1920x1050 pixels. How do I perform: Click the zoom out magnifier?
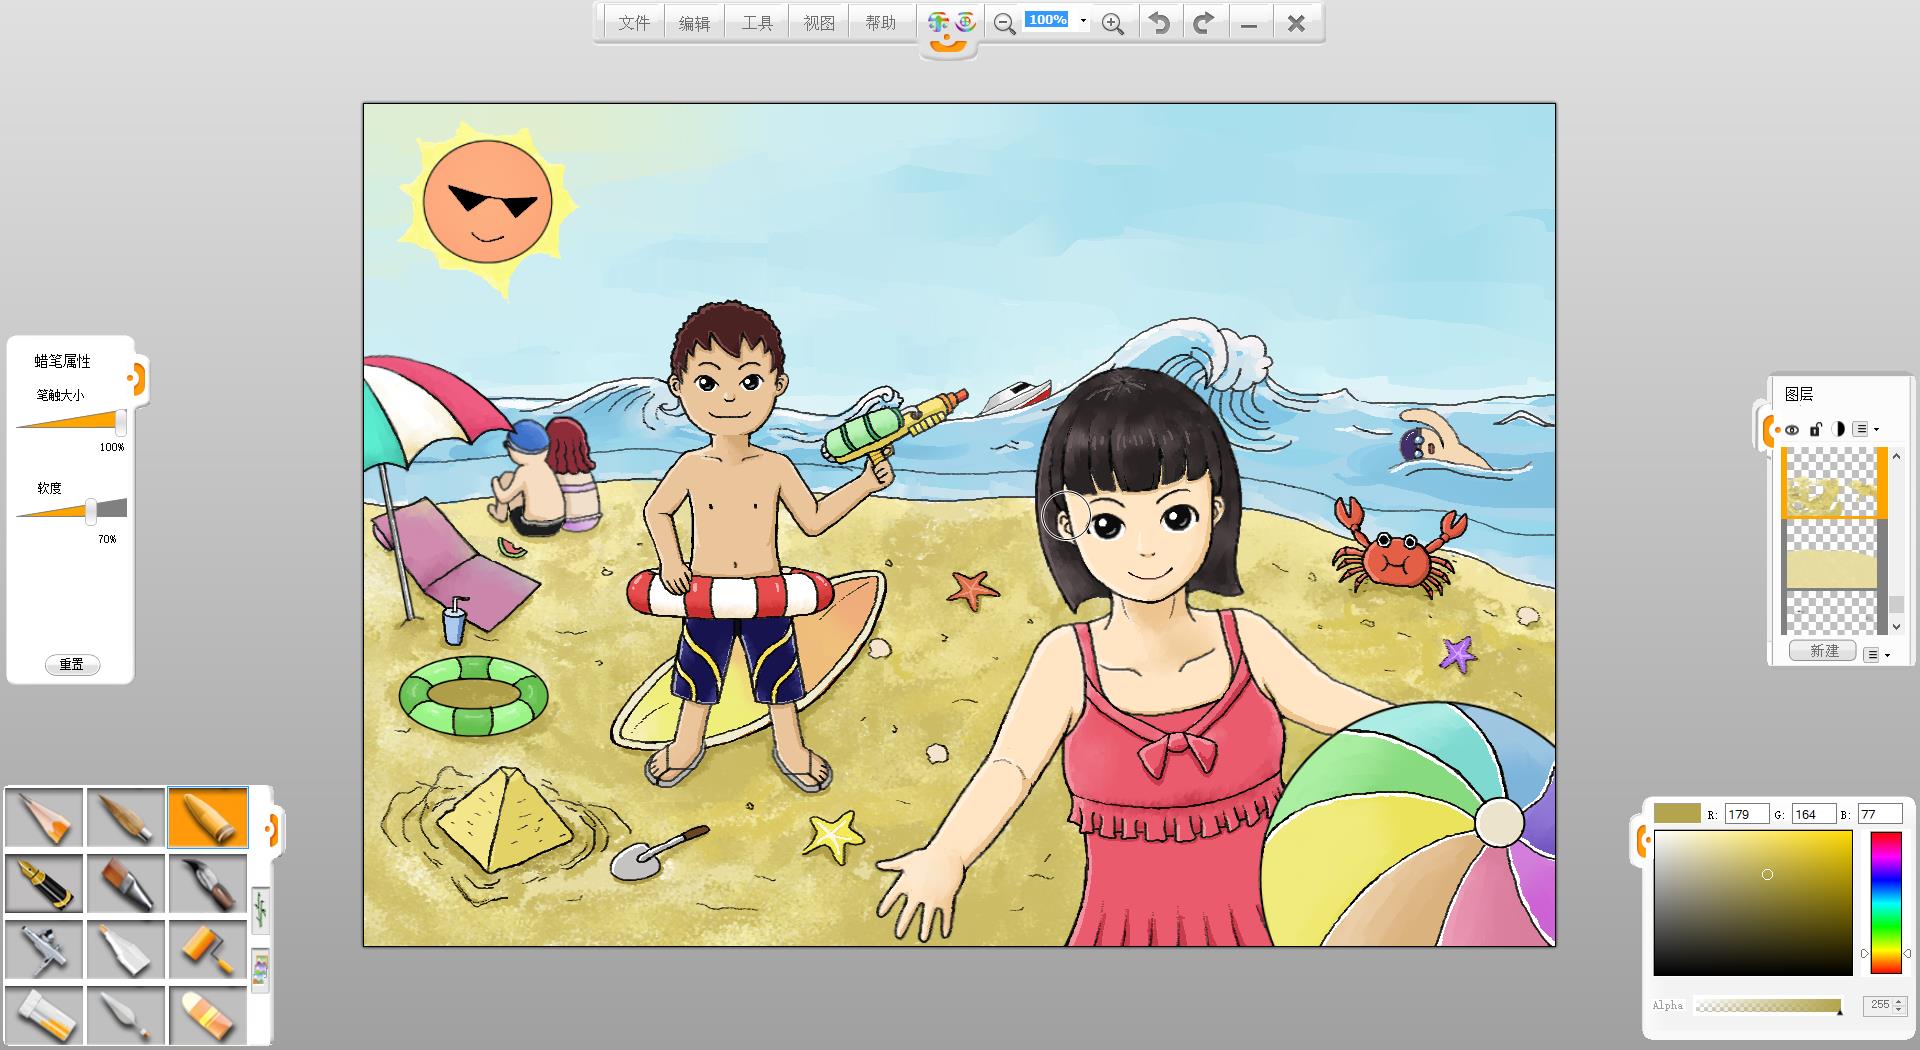(x=1004, y=23)
